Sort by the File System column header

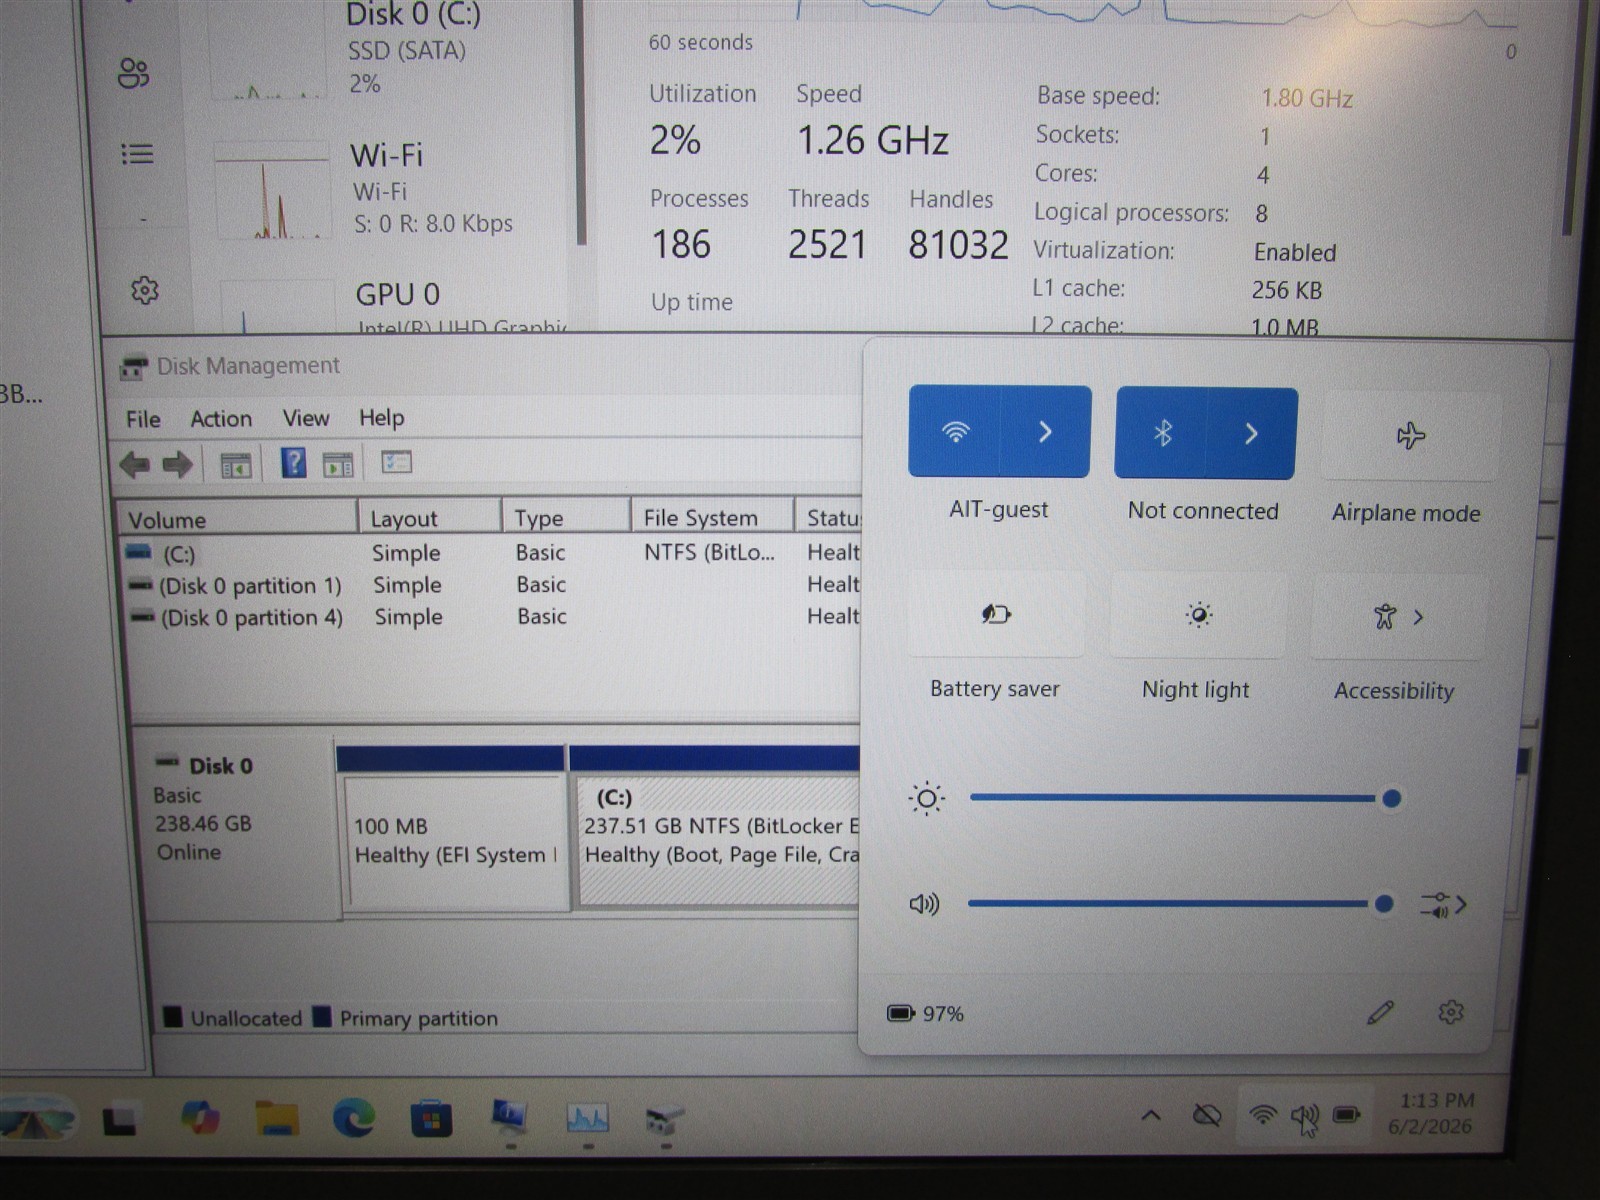tap(712, 517)
